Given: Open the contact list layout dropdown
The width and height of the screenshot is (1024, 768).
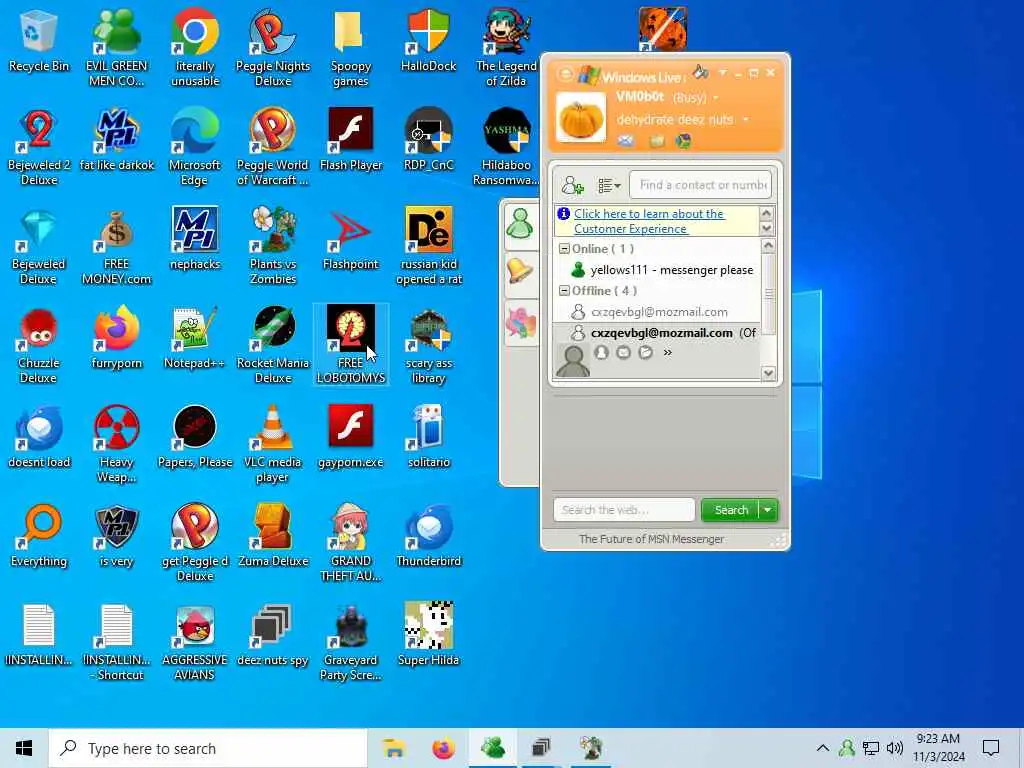Looking at the screenshot, I should click(x=609, y=185).
